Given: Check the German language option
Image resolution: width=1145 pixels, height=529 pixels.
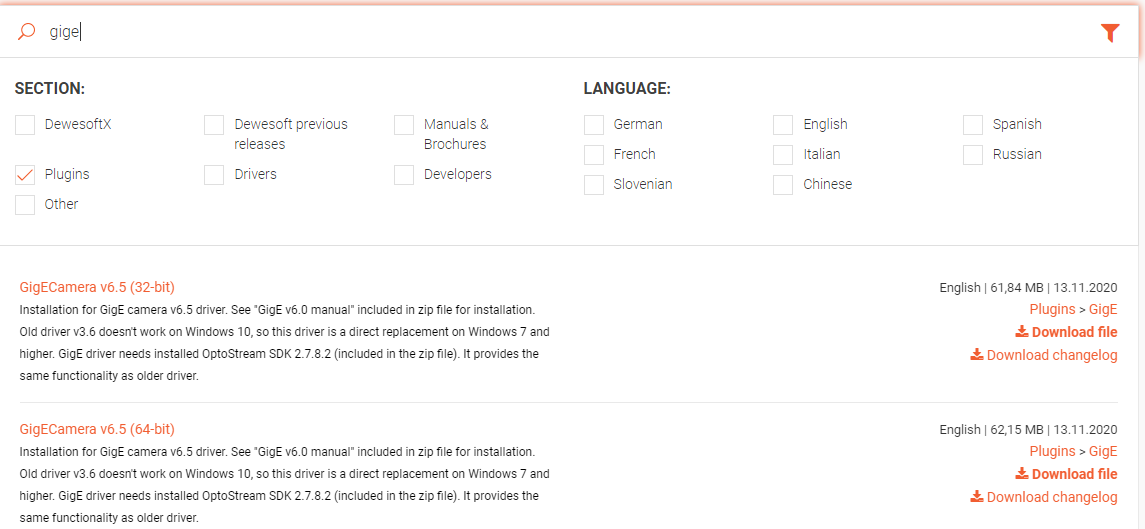Looking at the screenshot, I should [x=594, y=125].
